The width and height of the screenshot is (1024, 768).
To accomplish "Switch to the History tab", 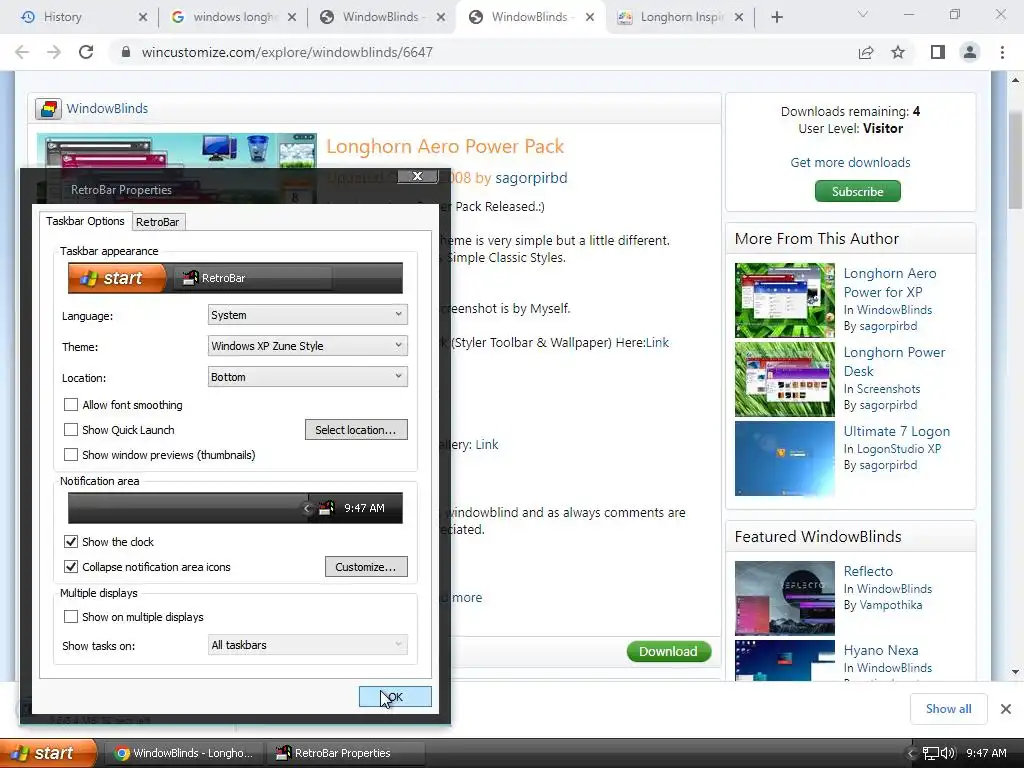I will (77, 17).
